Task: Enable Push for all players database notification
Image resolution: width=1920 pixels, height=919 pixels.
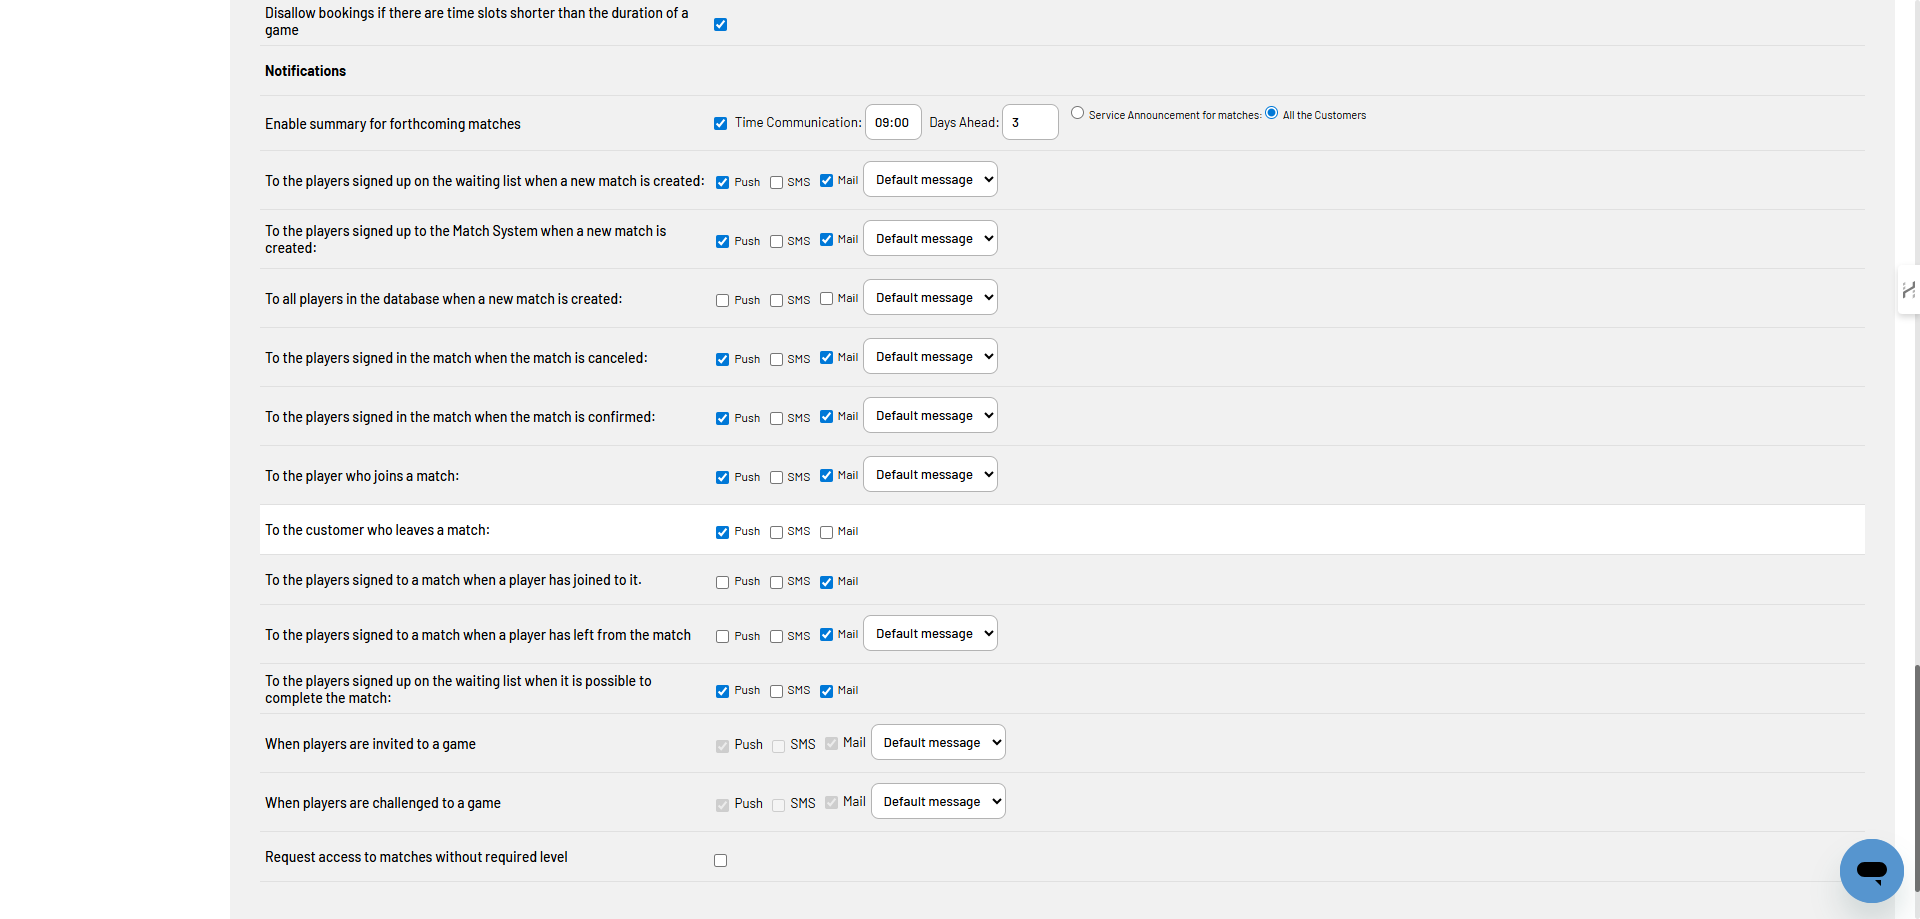Action: pos(722,300)
